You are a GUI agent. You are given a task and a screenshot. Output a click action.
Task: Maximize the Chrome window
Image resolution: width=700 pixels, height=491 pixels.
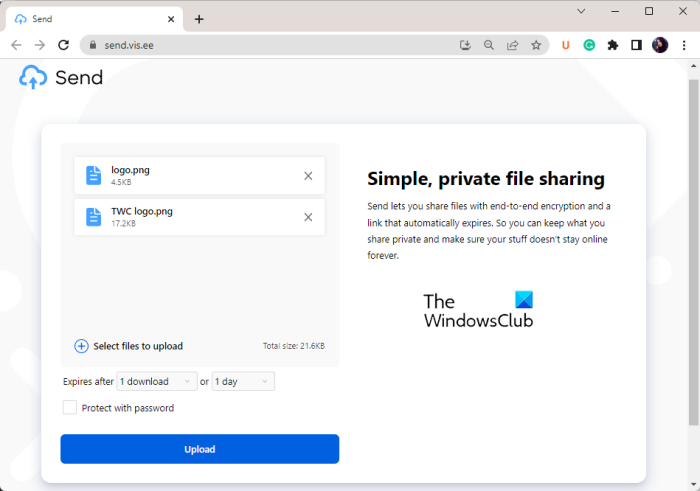pyautogui.click(x=649, y=11)
